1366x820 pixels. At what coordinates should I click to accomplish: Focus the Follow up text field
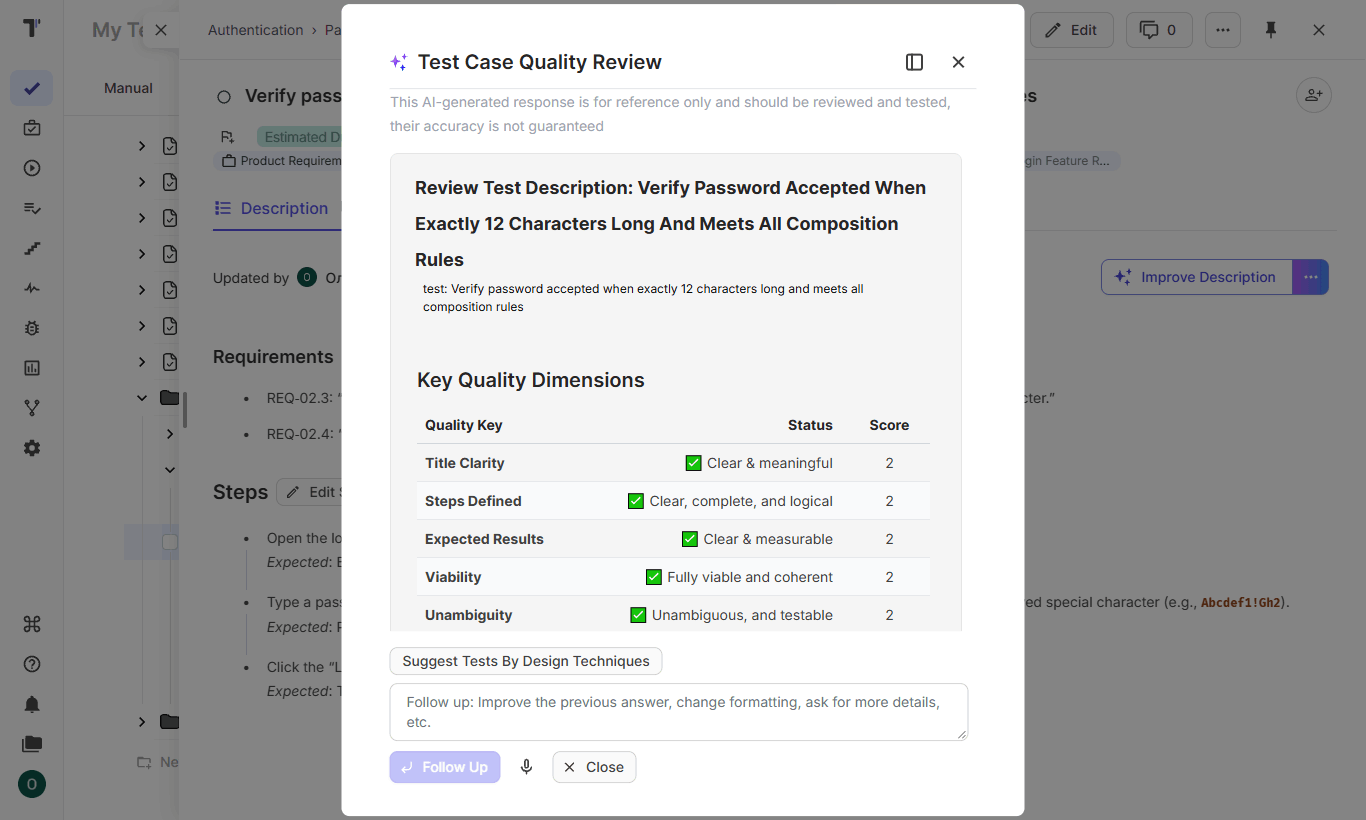679,712
